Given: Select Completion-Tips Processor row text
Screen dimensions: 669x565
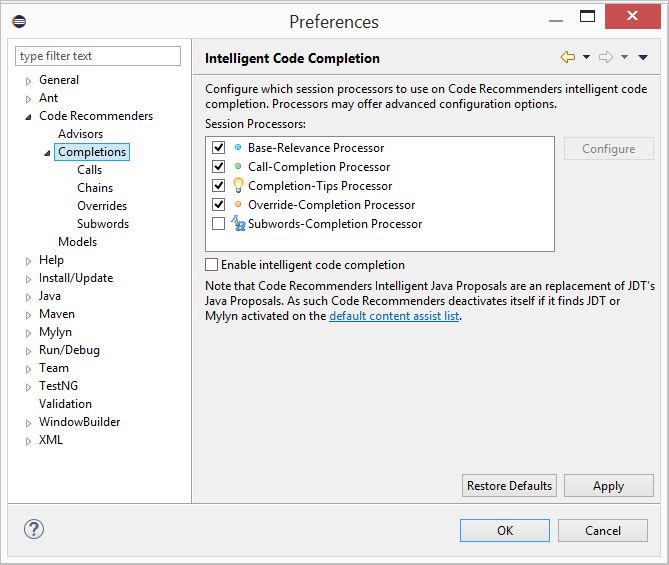Looking at the screenshot, I should tap(320, 186).
